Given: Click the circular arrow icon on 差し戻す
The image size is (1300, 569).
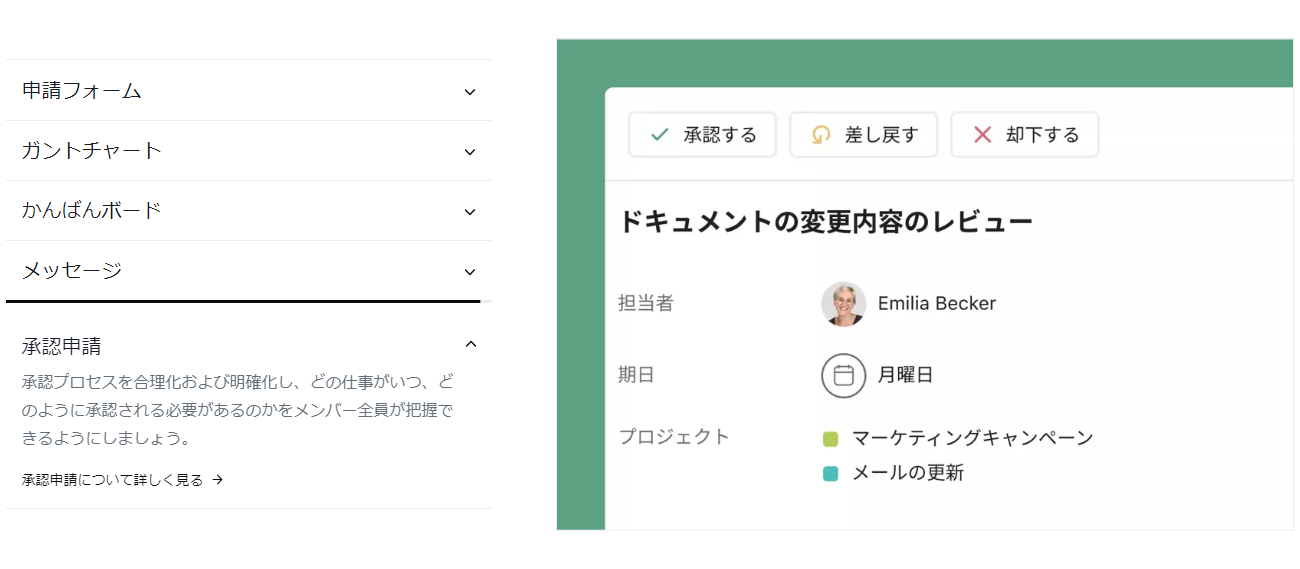Looking at the screenshot, I should 820,135.
